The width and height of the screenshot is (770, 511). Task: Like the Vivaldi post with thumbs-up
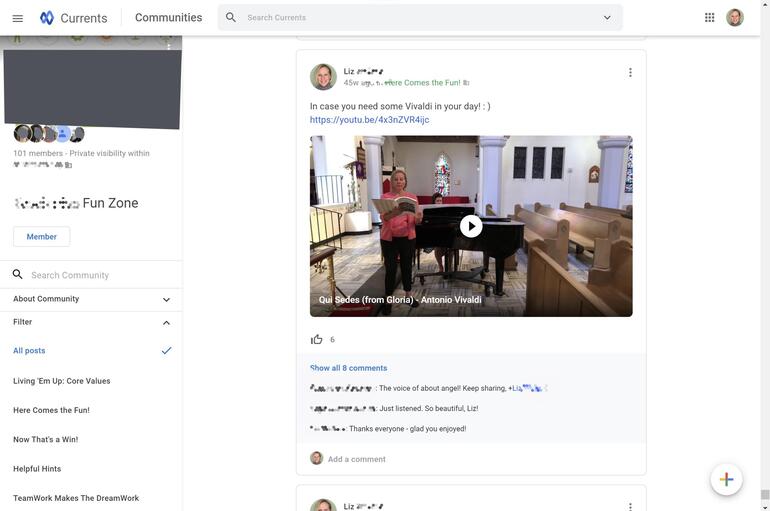point(317,339)
